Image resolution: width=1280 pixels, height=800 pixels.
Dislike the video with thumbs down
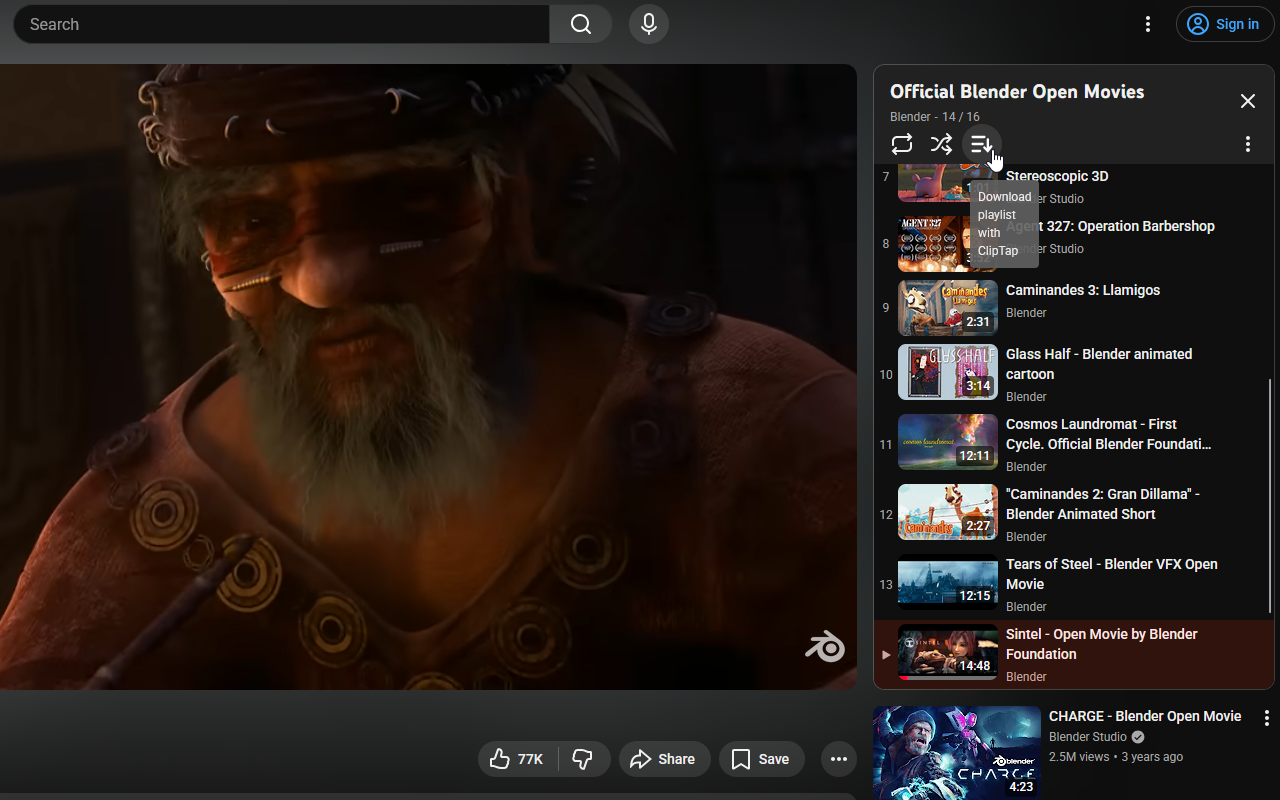click(x=583, y=760)
